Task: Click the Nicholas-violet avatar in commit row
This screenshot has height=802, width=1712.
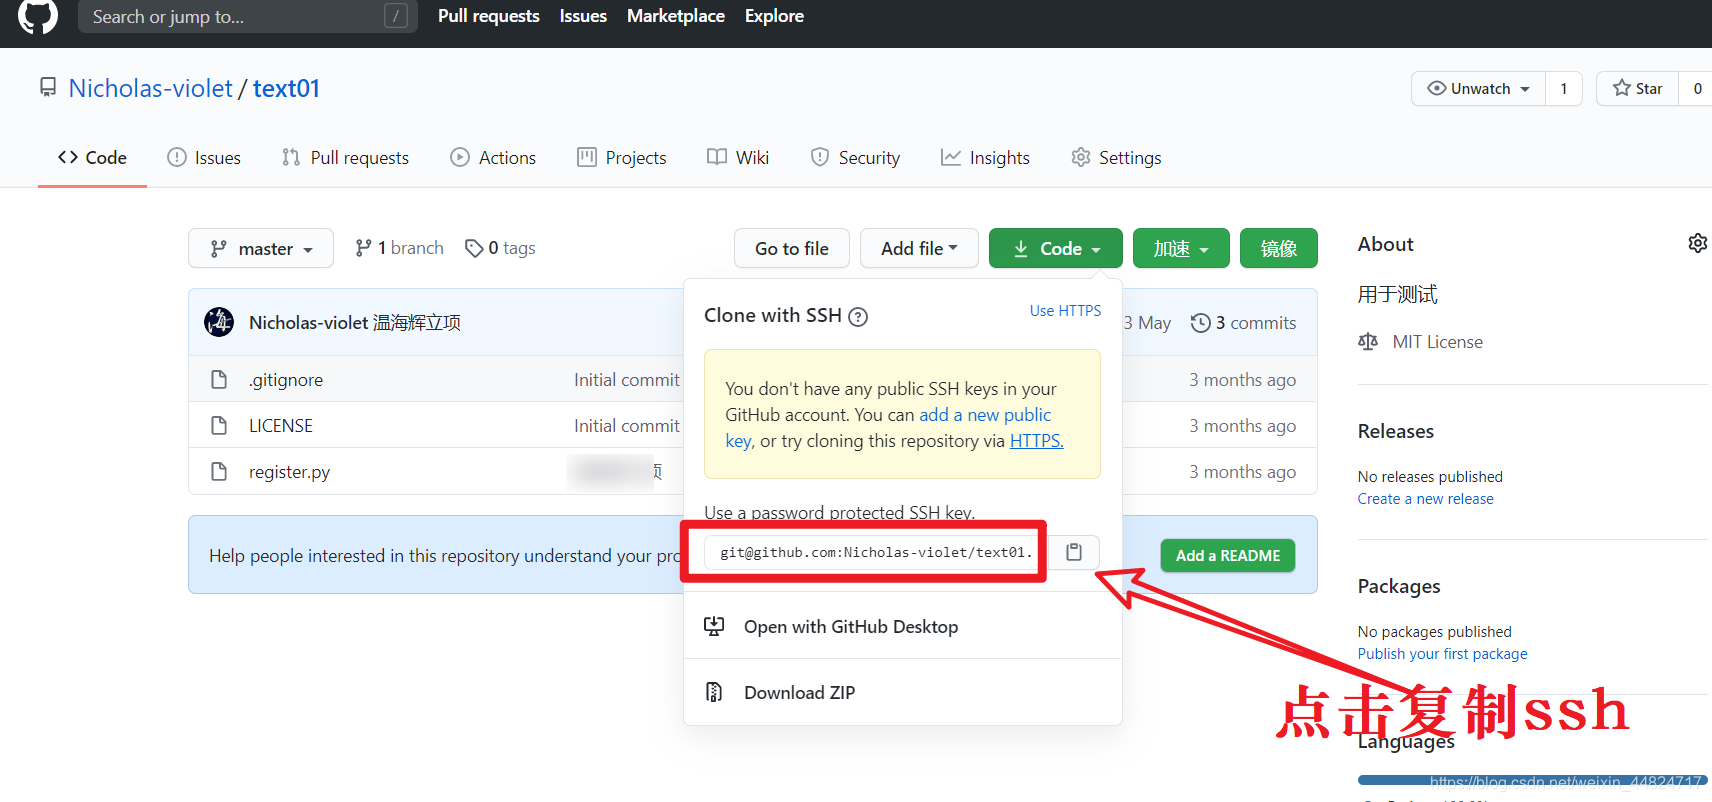Action: 219,322
